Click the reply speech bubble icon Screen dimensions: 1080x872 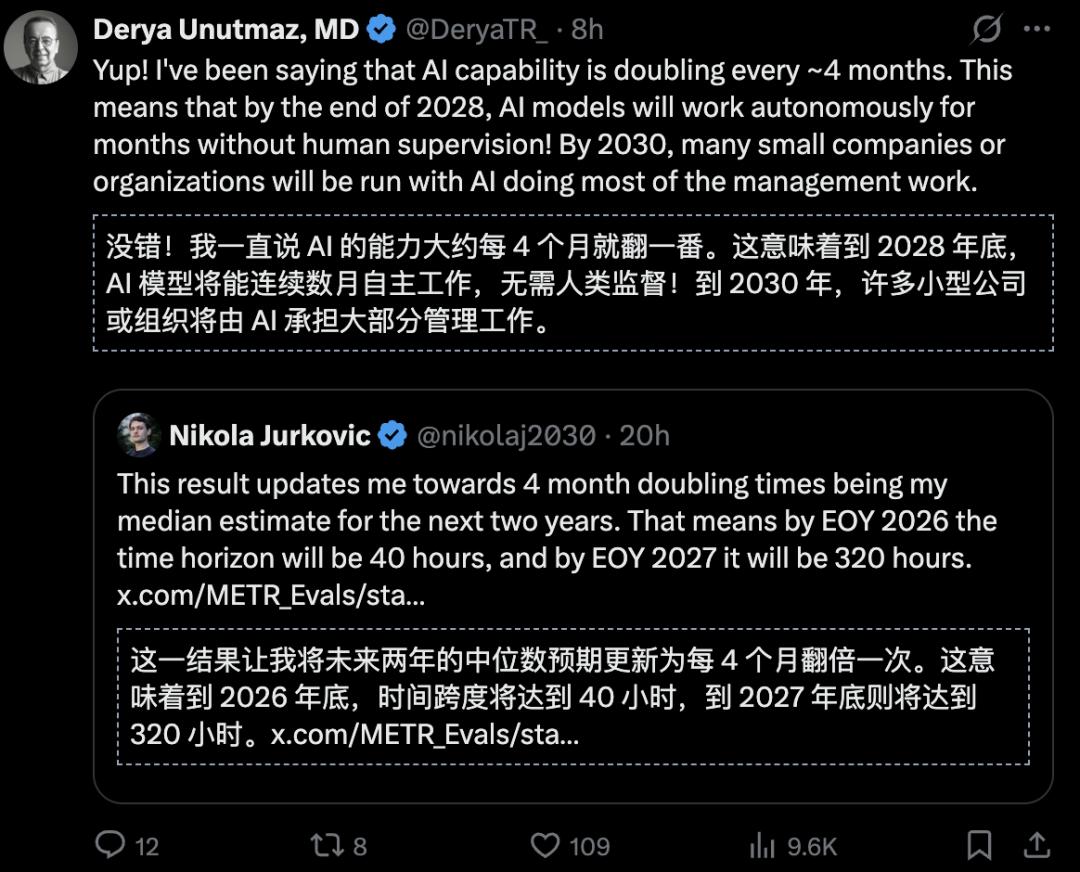(110, 846)
